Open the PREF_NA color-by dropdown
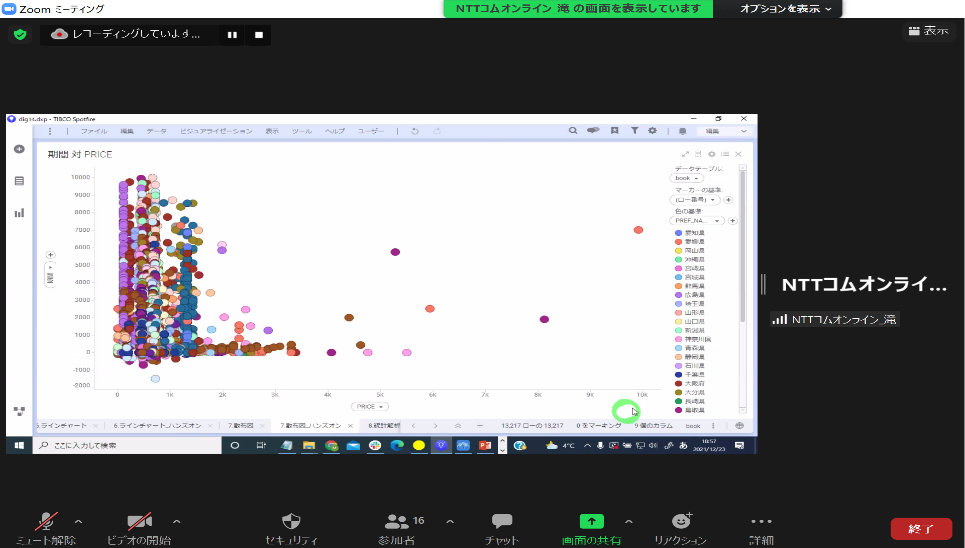The width and height of the screenshot is (965, 548). (x=697, y=220)
